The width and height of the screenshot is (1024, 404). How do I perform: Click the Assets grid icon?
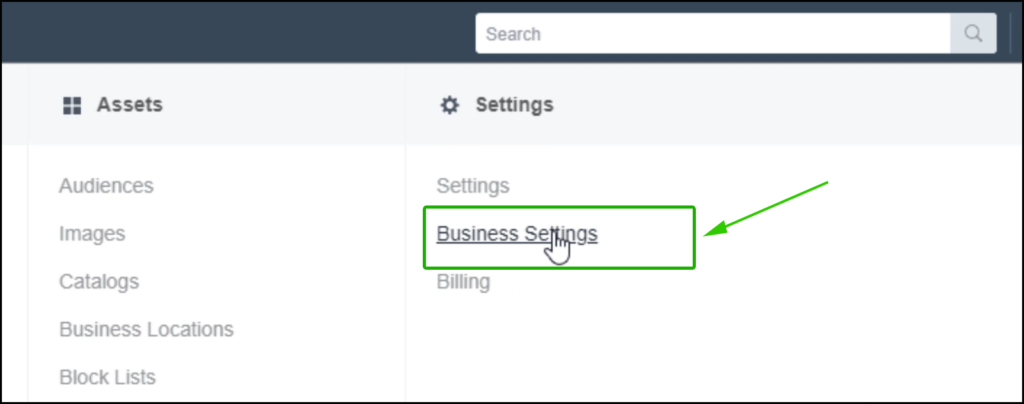pos(72,105)
